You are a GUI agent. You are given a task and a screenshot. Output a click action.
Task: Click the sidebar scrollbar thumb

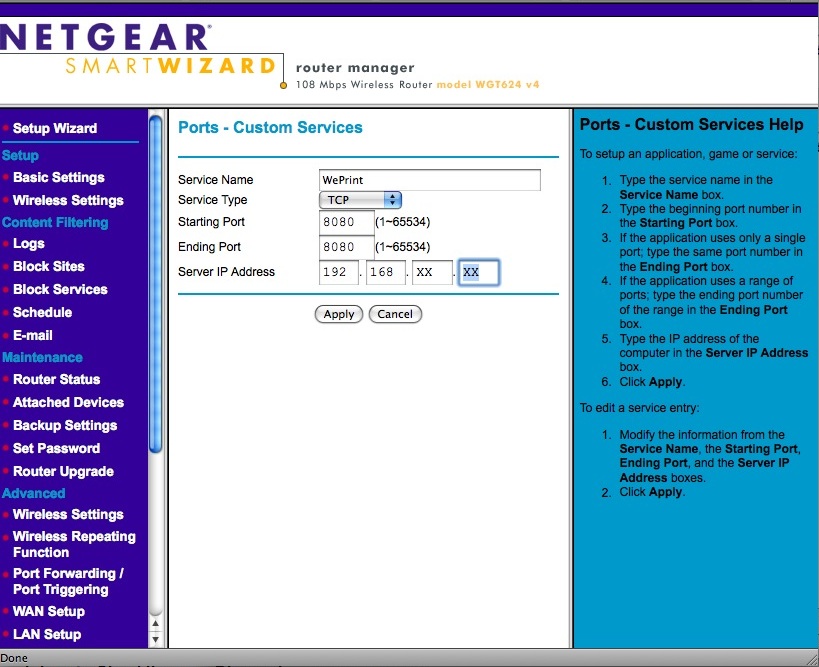click(x=155, y=284)
